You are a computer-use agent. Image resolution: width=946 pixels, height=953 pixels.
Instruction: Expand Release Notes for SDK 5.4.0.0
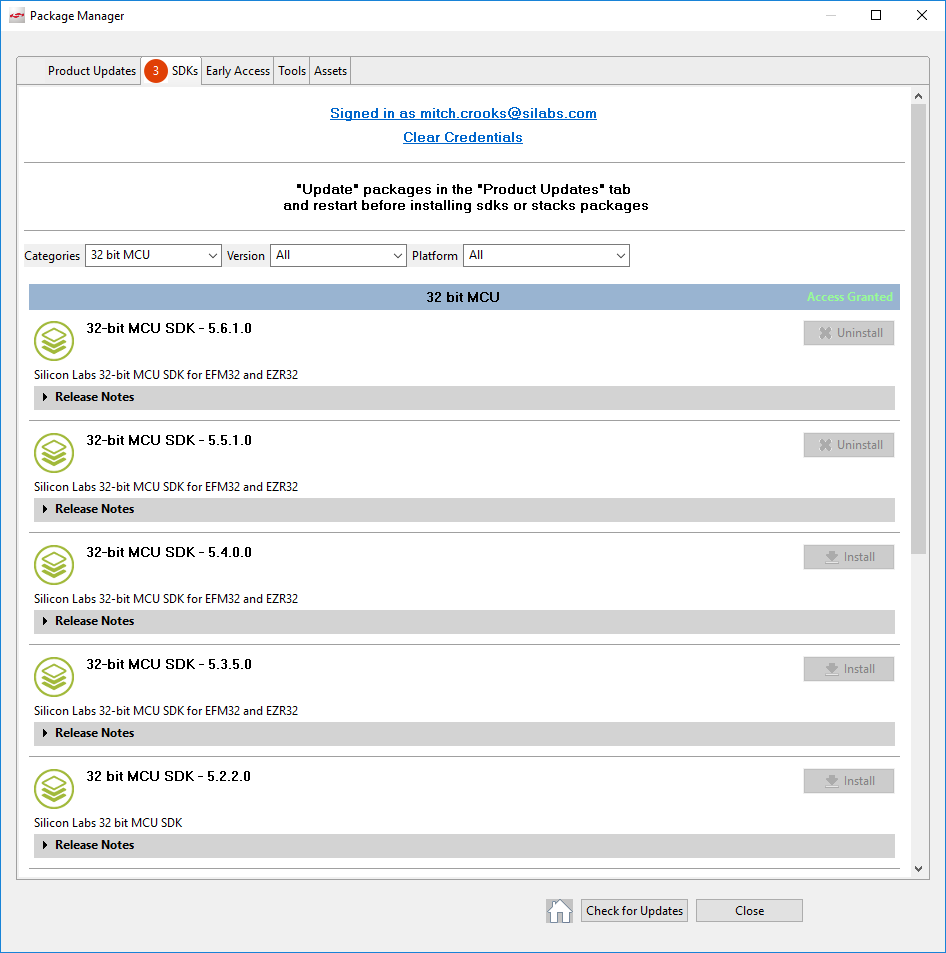[464, 621]
